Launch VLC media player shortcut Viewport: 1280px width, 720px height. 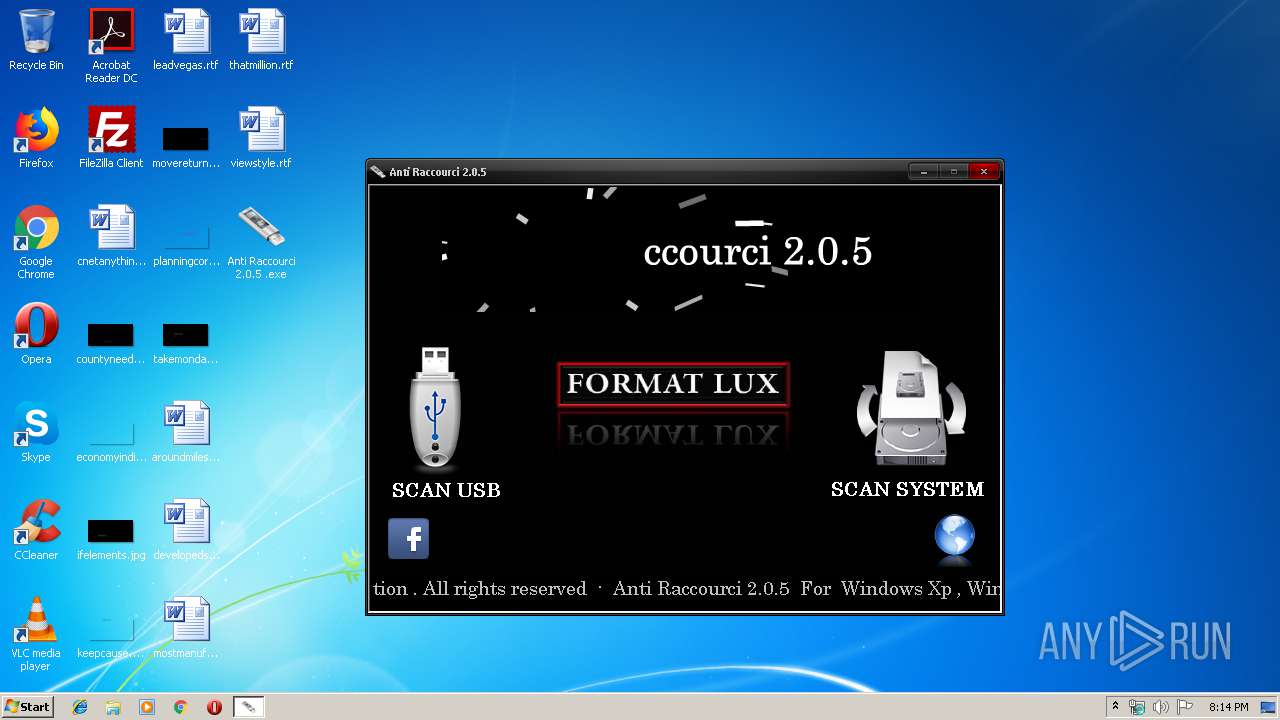coord(36,634)
